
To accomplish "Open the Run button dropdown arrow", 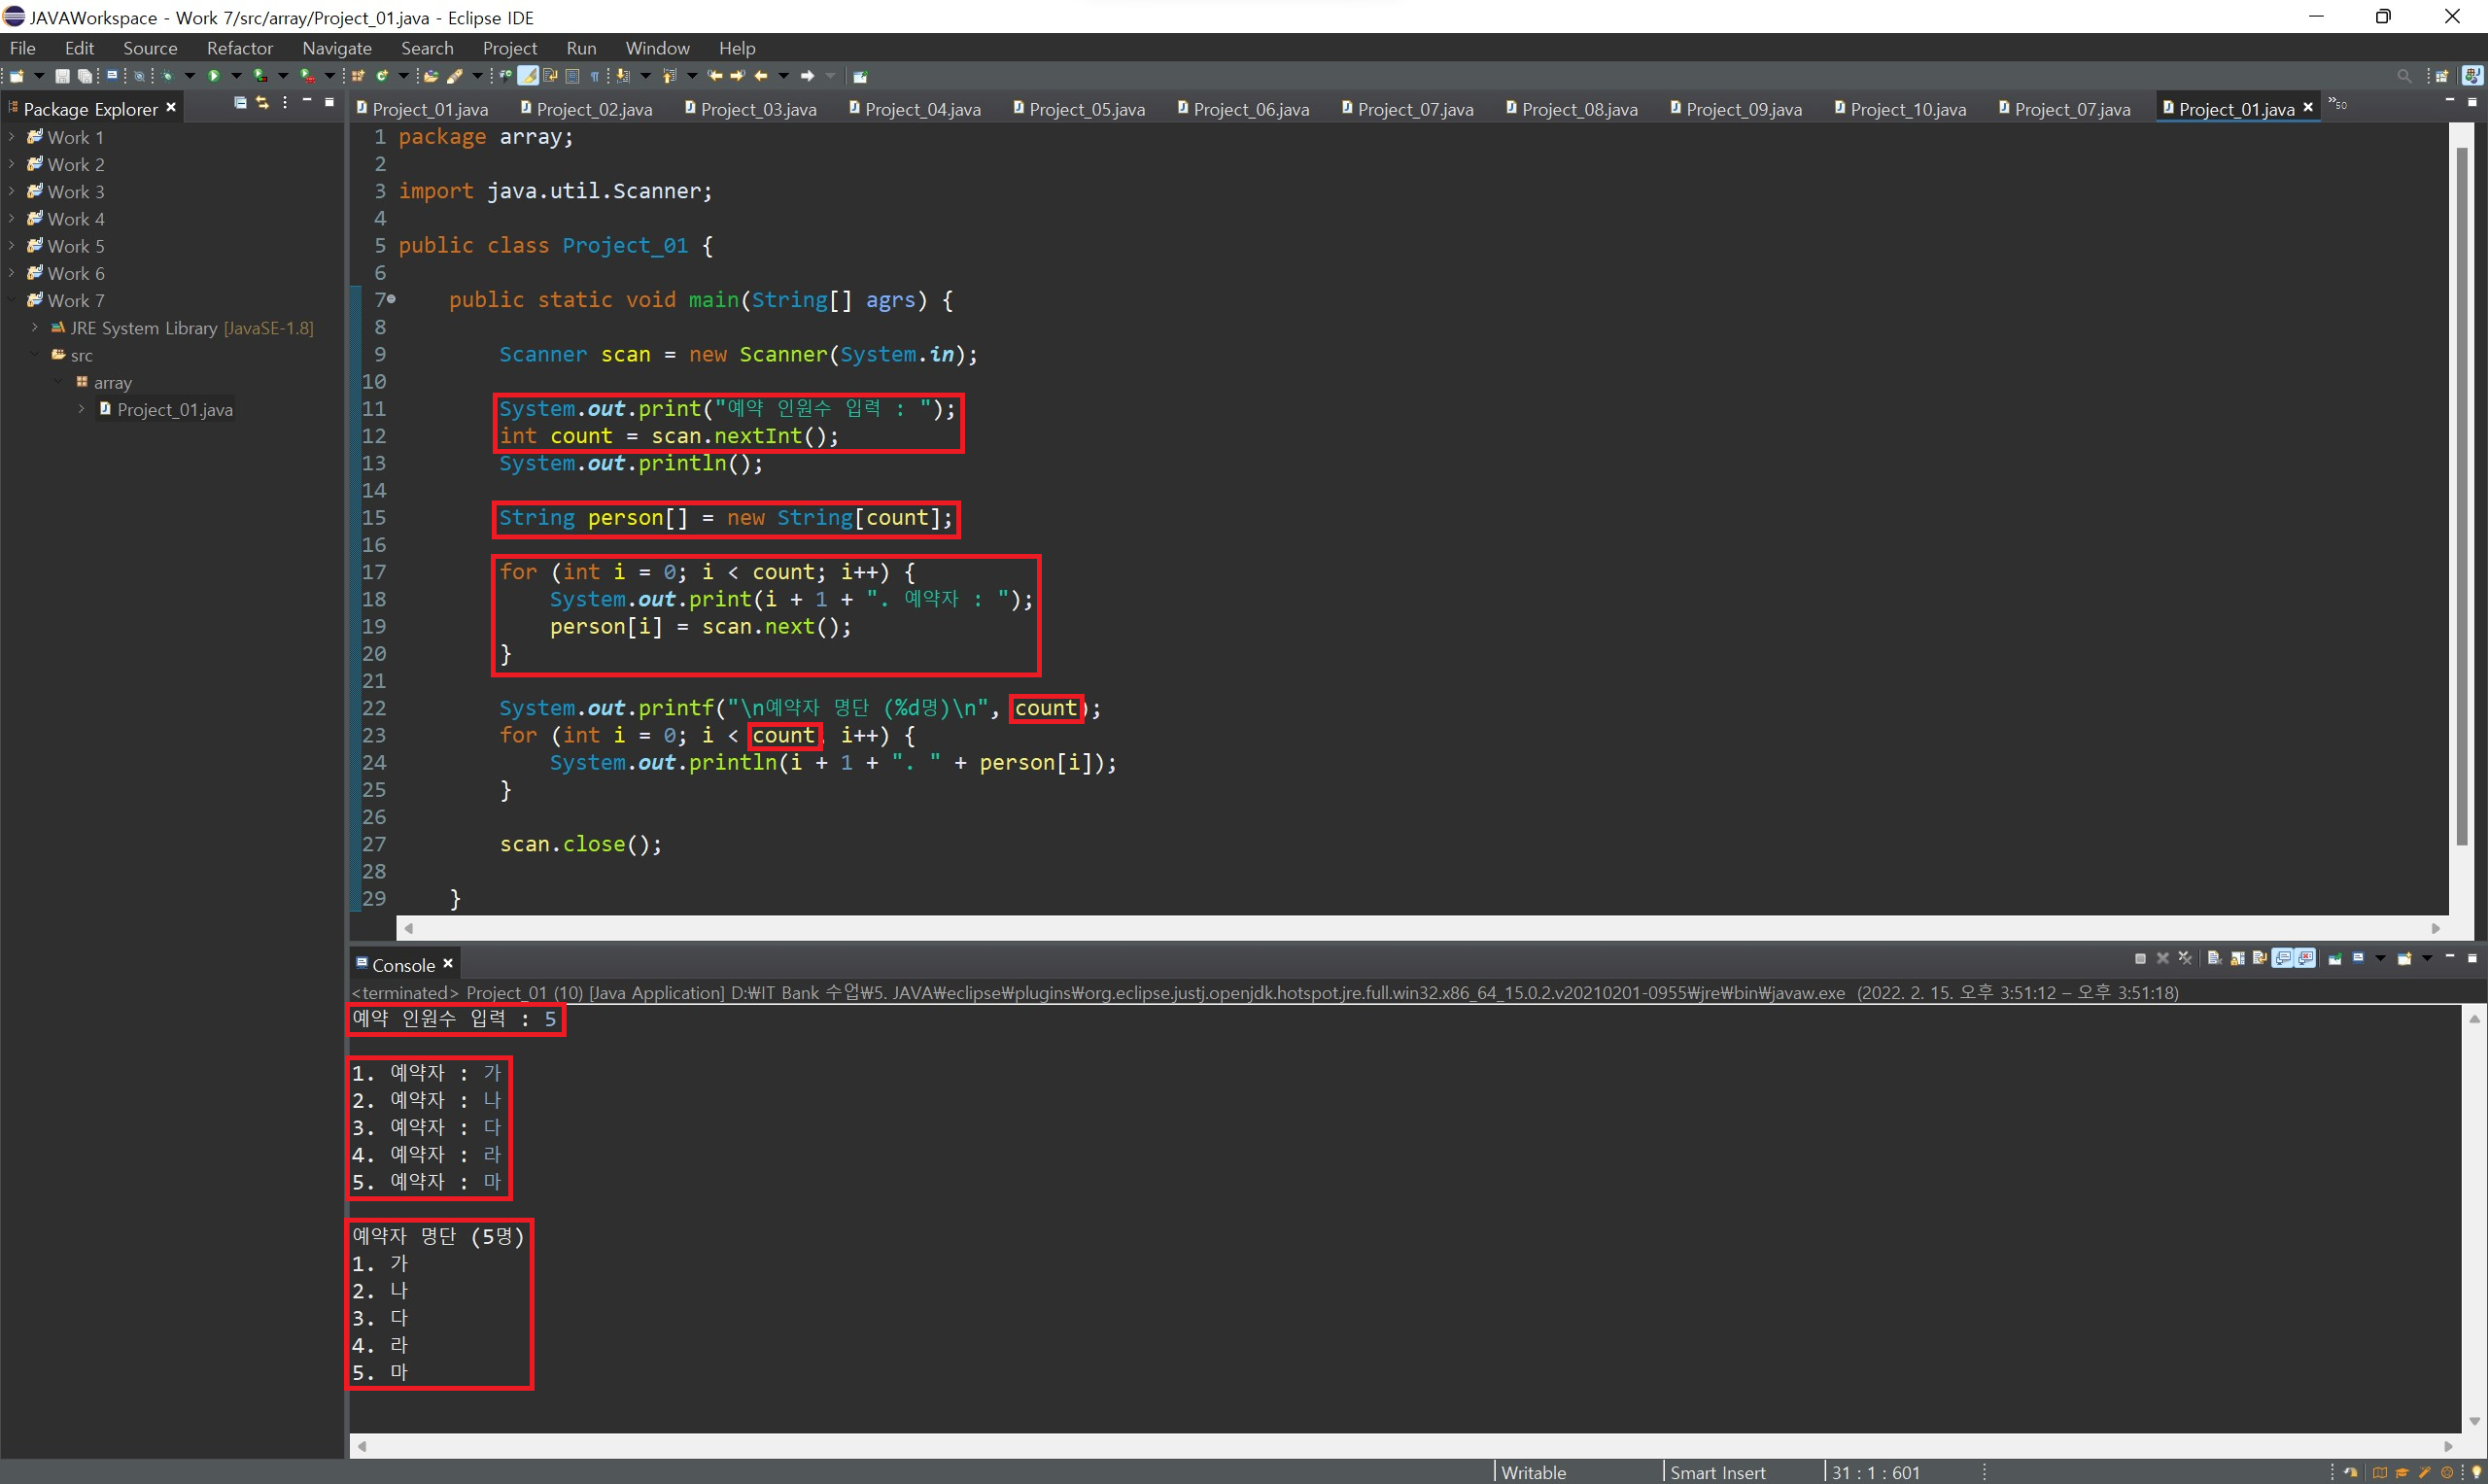I will tap(236, 76).
